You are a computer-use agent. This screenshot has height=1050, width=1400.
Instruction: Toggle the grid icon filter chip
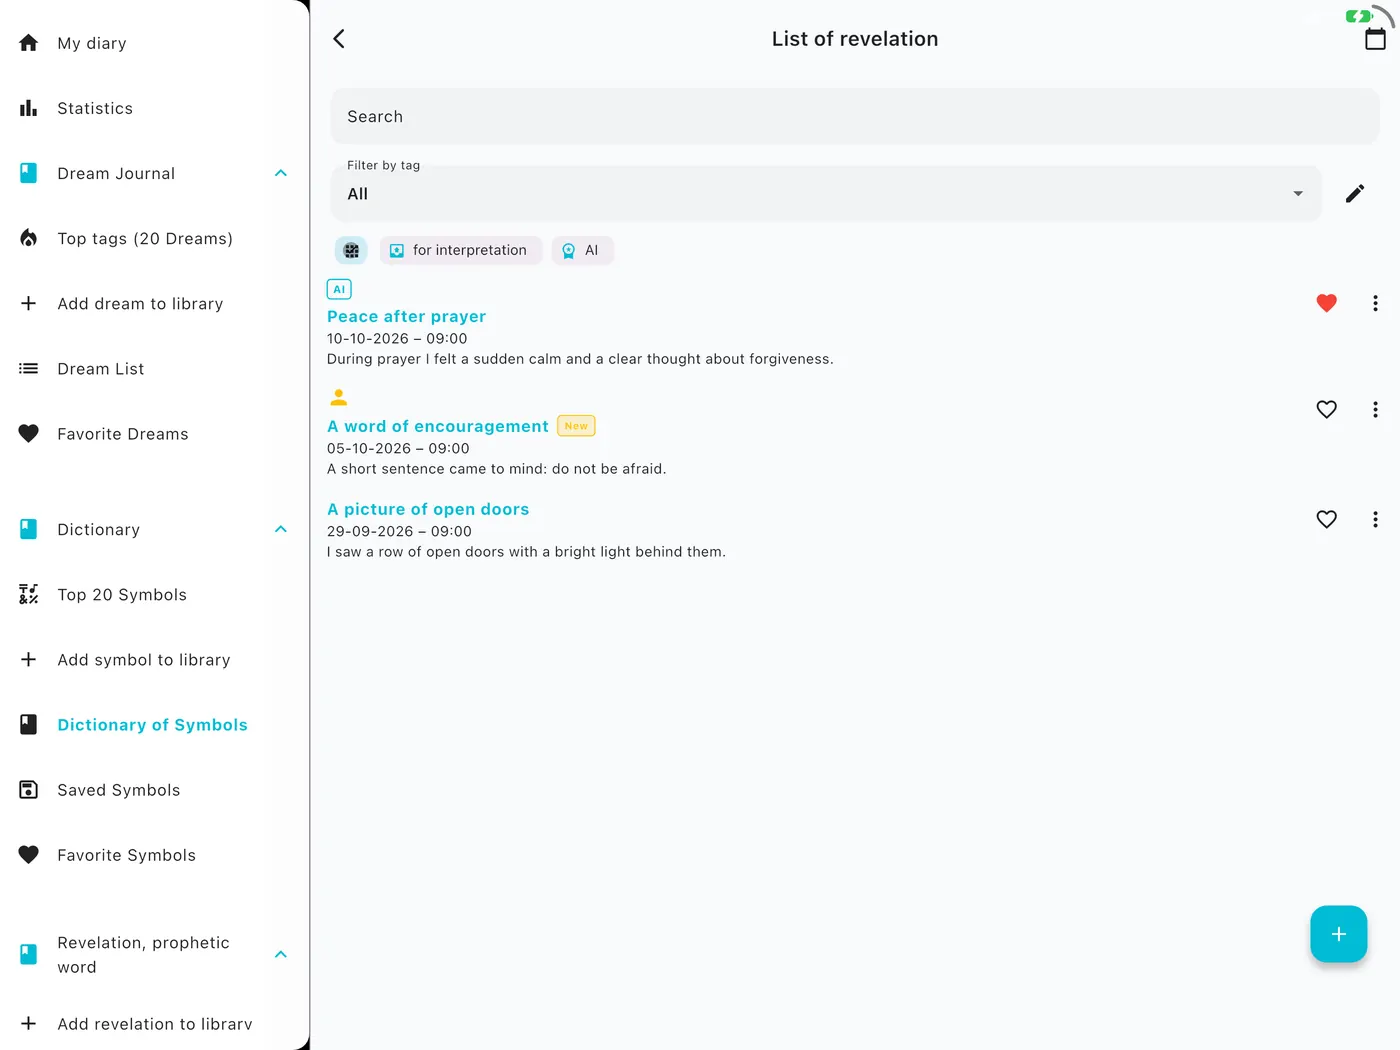[x=351, y=250]
